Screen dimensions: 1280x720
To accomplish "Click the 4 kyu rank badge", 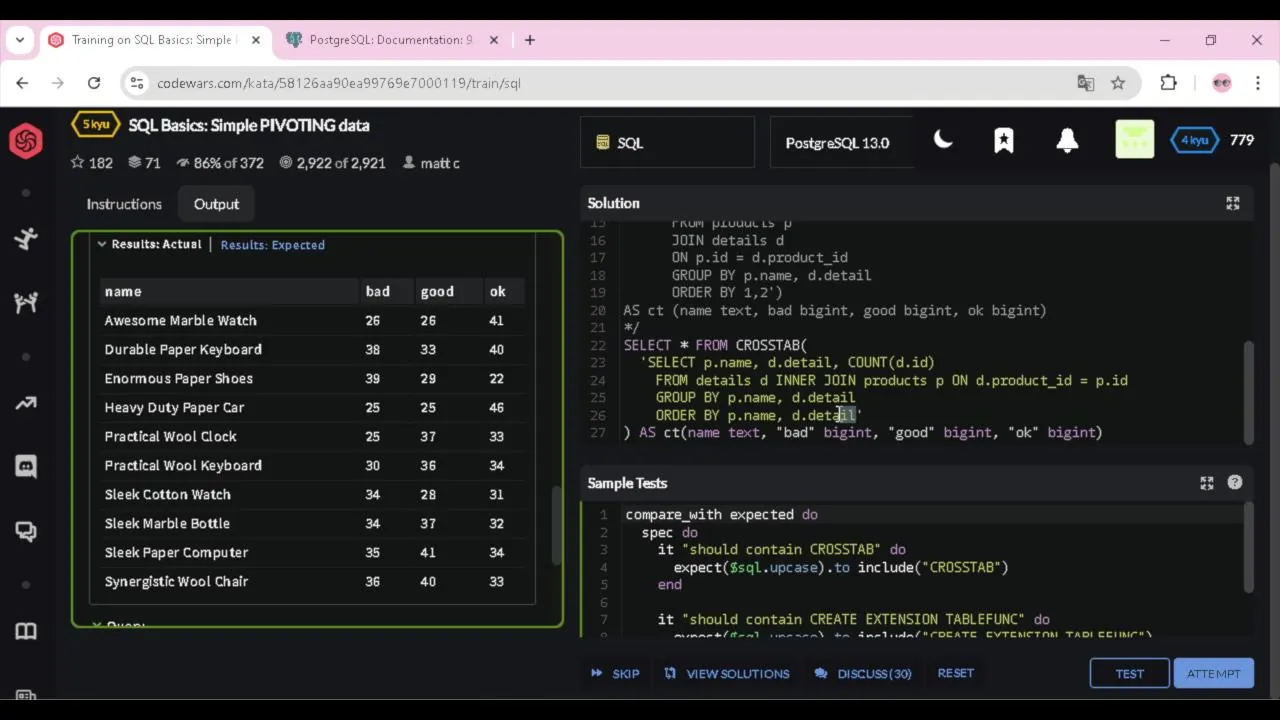I will [1195, 140].
